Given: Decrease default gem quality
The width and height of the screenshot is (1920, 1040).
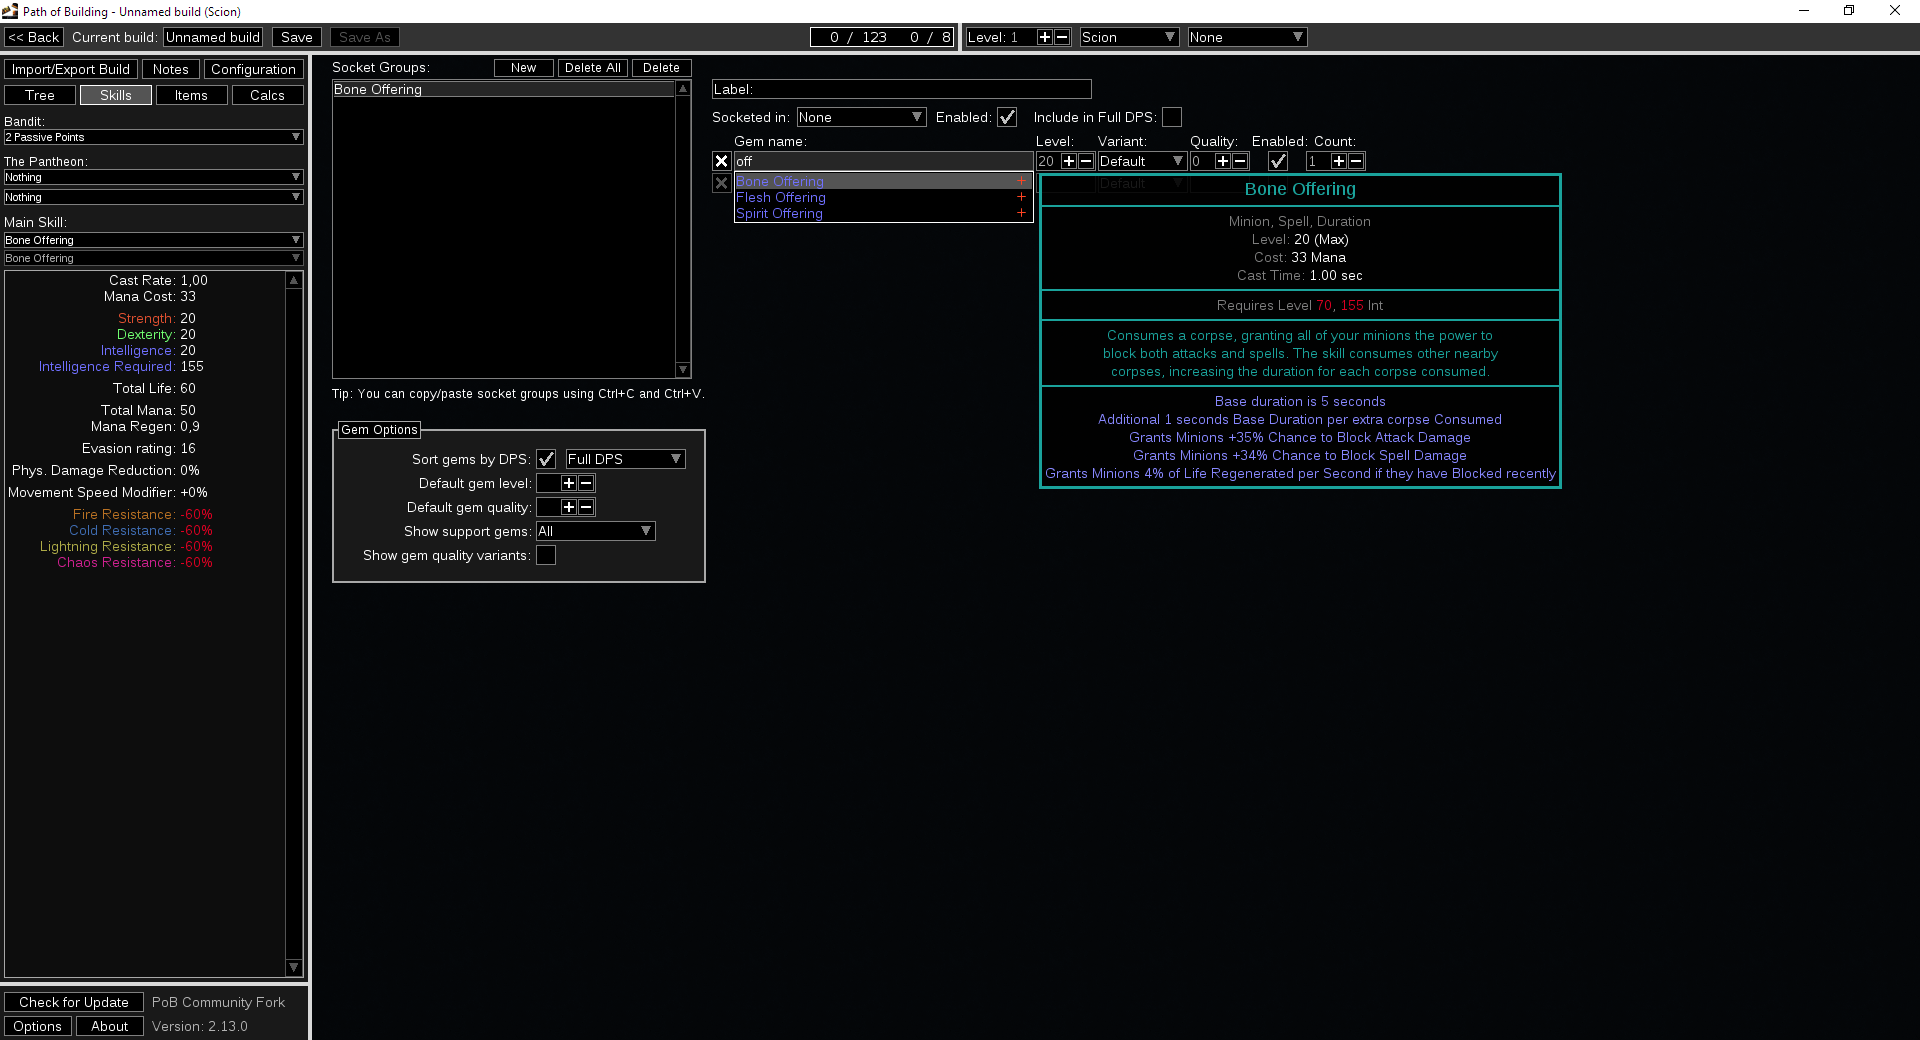Looking at the screenshot, I should point(586,507).
